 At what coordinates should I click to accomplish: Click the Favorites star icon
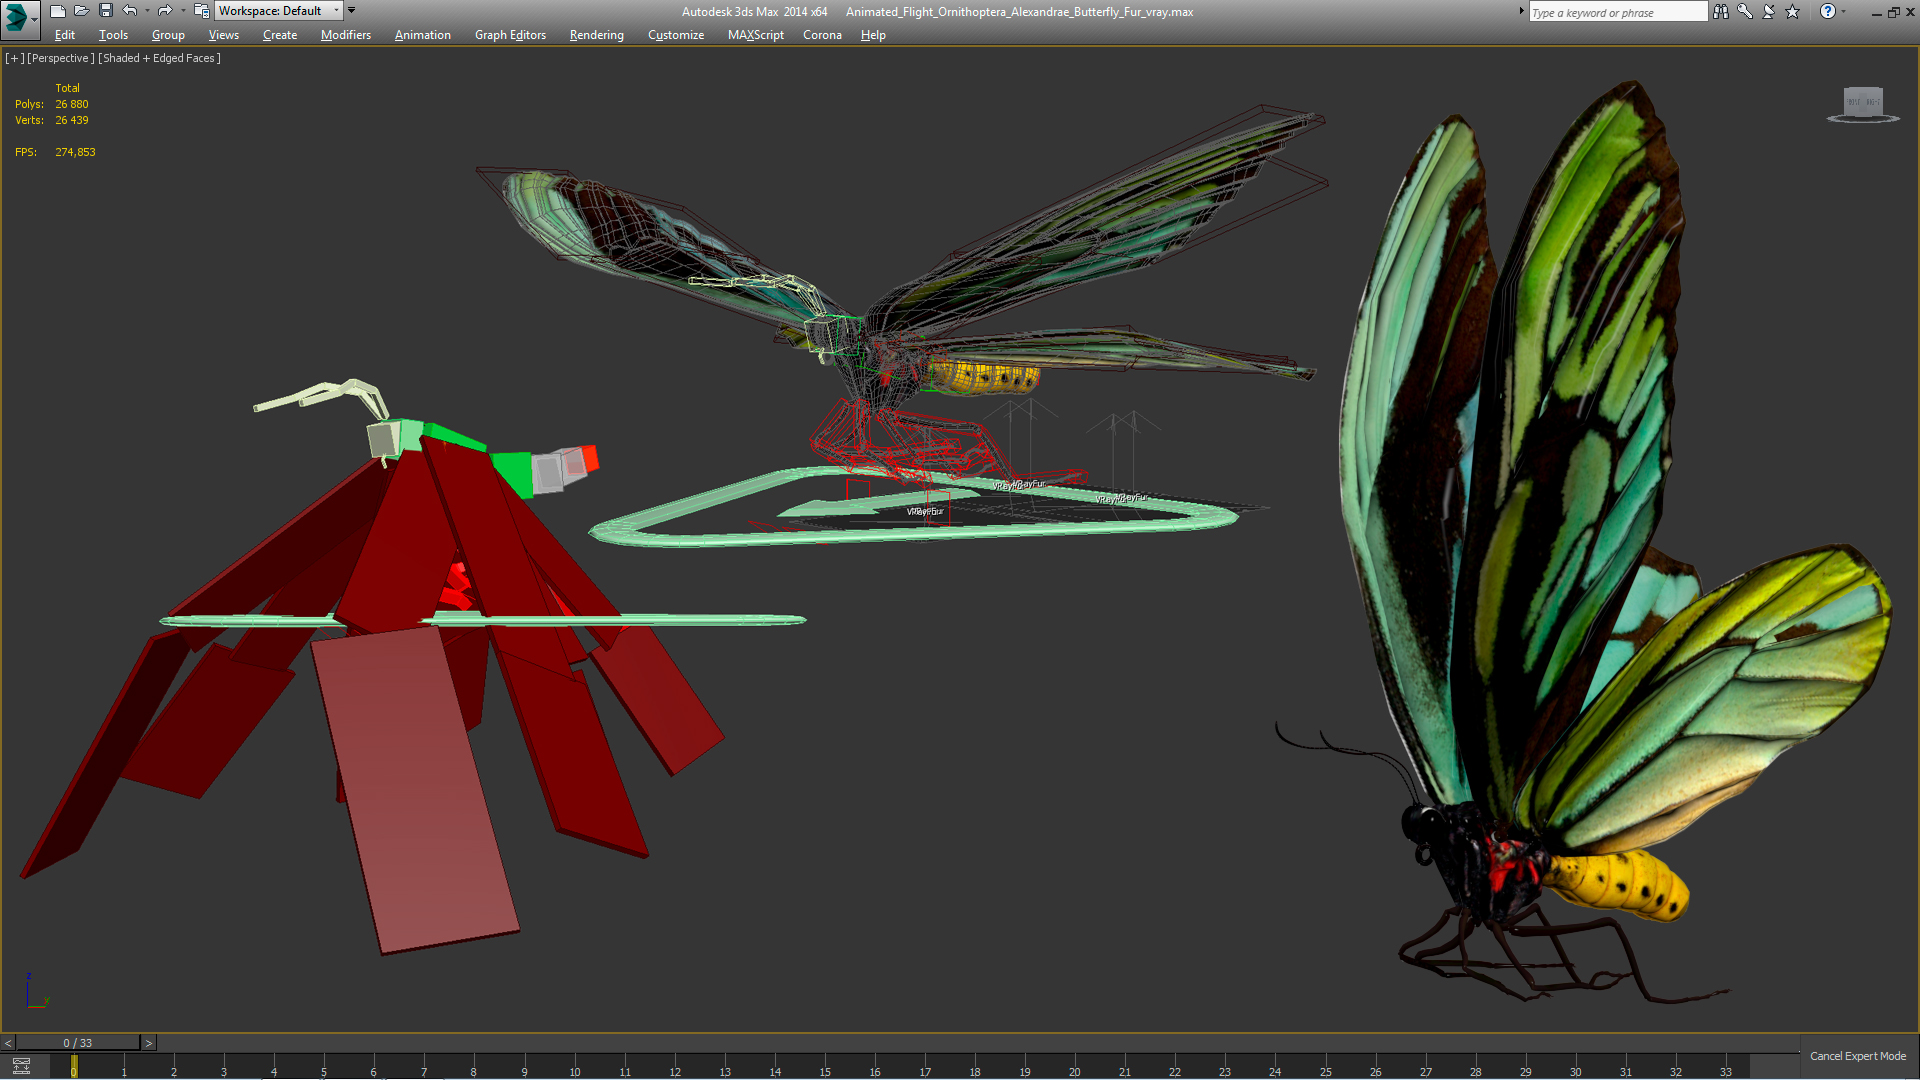[1792, 12]
